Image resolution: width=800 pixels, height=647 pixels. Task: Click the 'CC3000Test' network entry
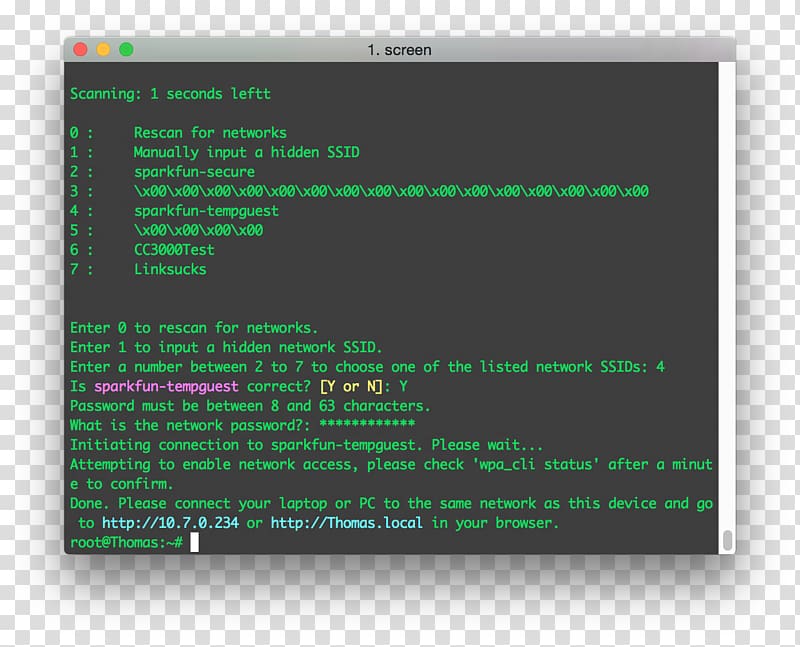coord(174,250)
